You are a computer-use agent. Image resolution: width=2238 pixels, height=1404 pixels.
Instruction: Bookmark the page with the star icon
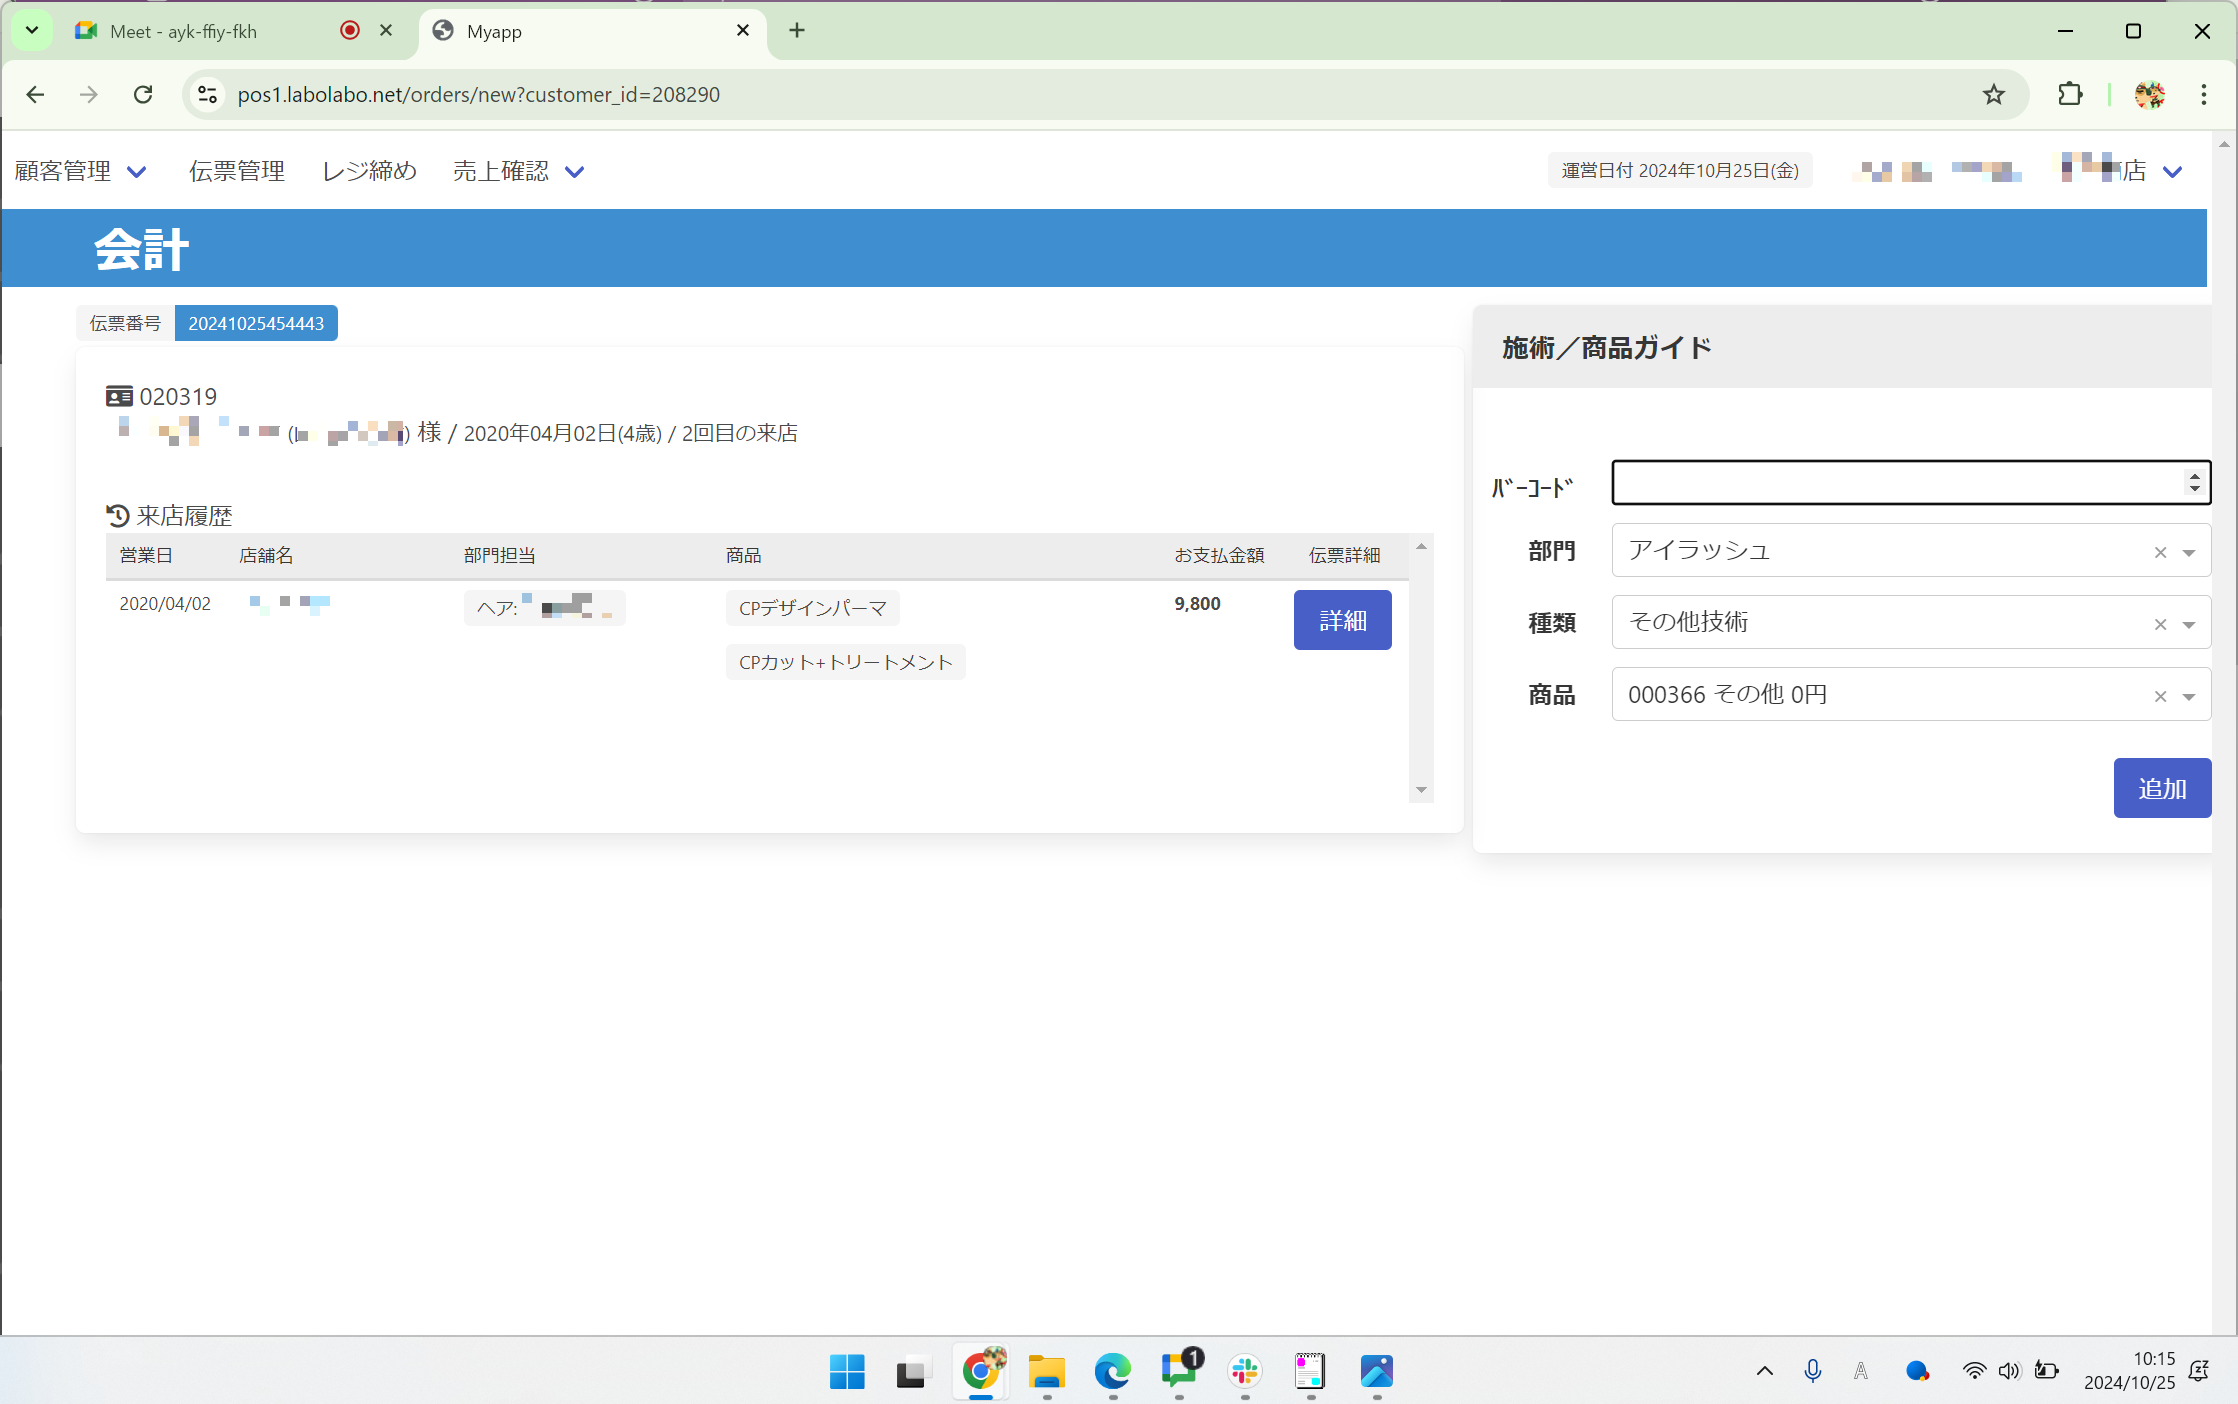[x=1992, y=94]
